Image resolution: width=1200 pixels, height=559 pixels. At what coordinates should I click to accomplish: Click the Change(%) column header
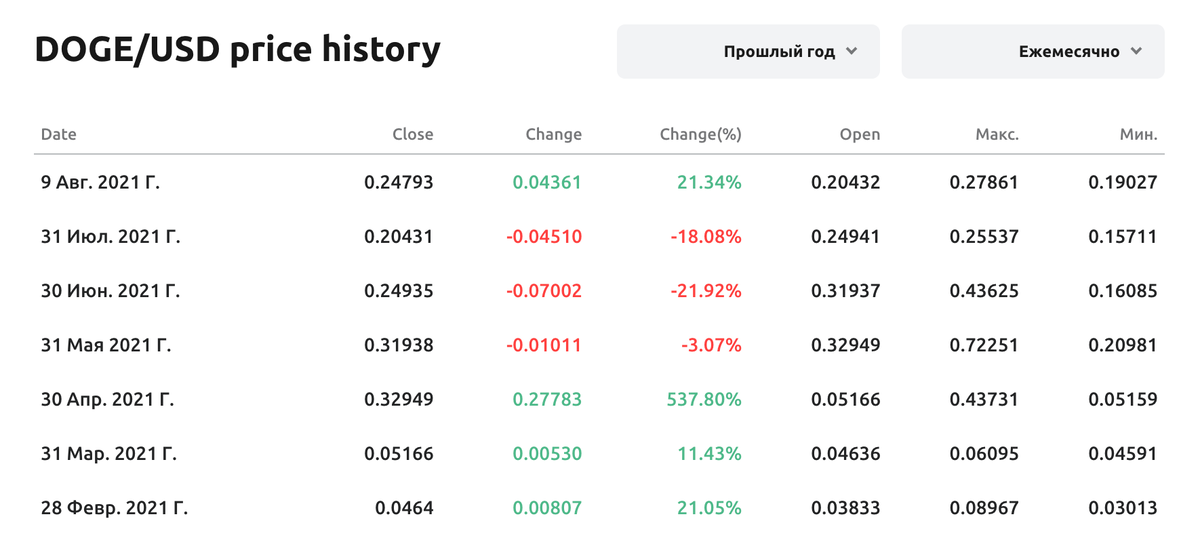(x=701, y=134)
